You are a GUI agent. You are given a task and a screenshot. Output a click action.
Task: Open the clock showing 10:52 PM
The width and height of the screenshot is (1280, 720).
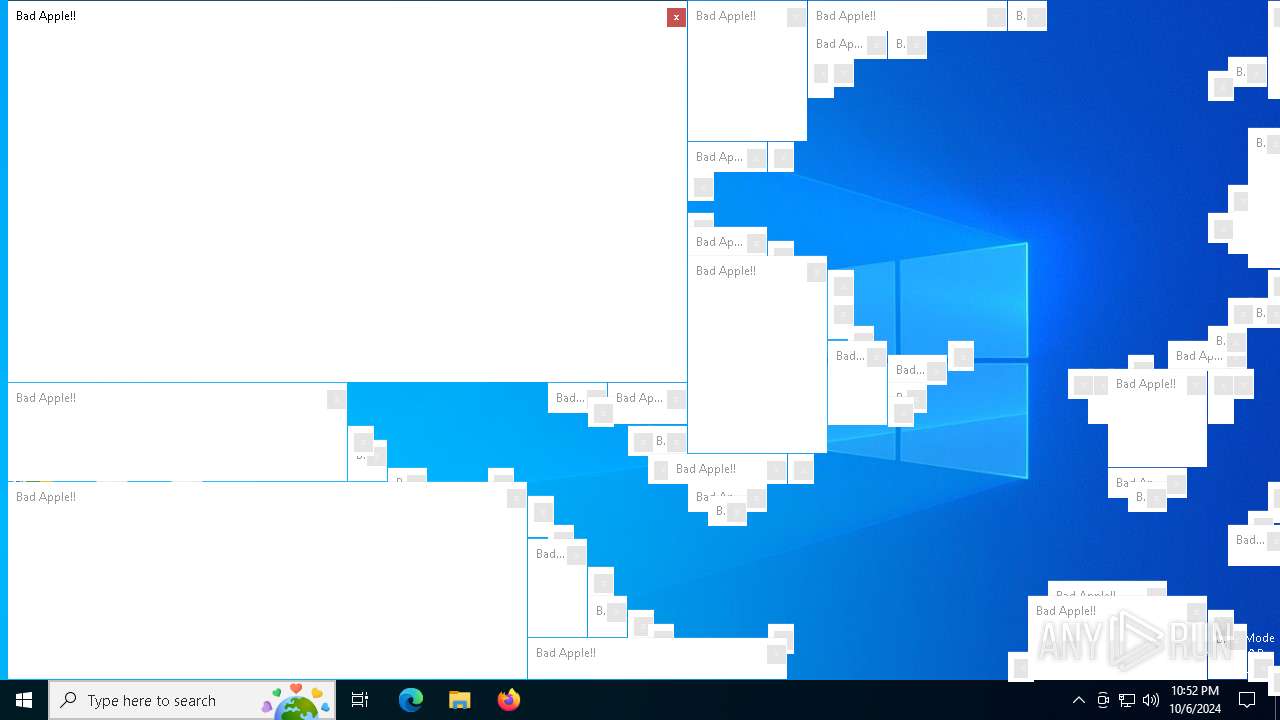1195,700
